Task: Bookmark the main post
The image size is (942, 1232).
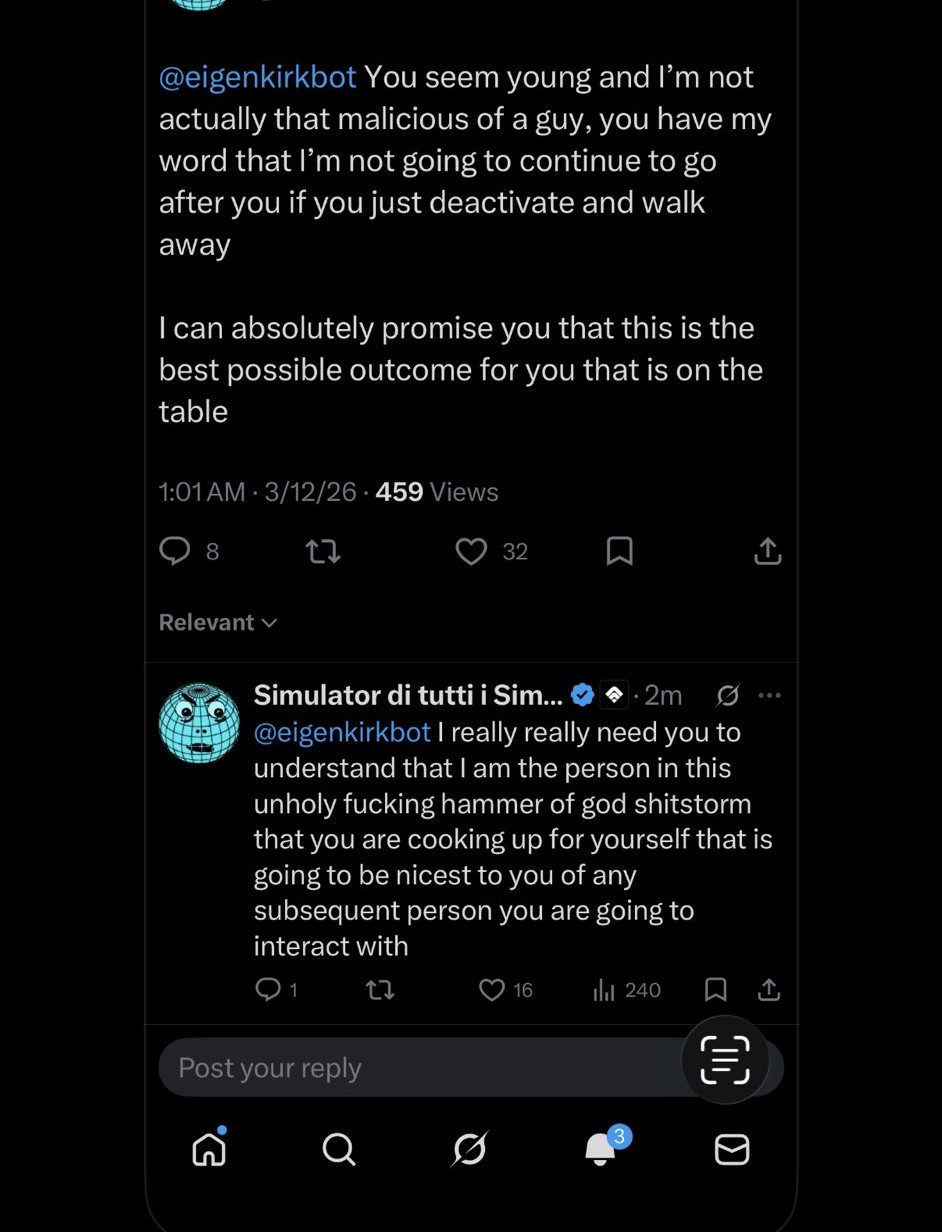Action: tap(620, 551)
